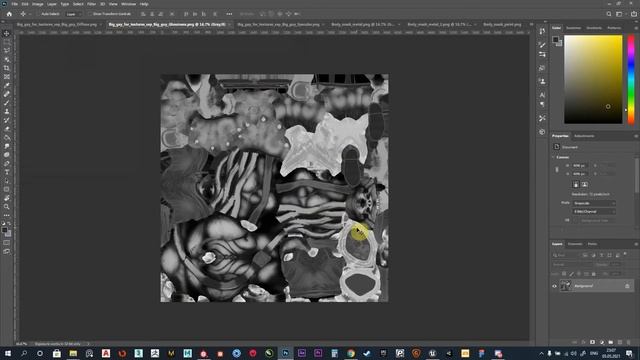Switch to the Swatches tab
The height and width of the screenshot is (360, 640).
[x=573, y=28]
